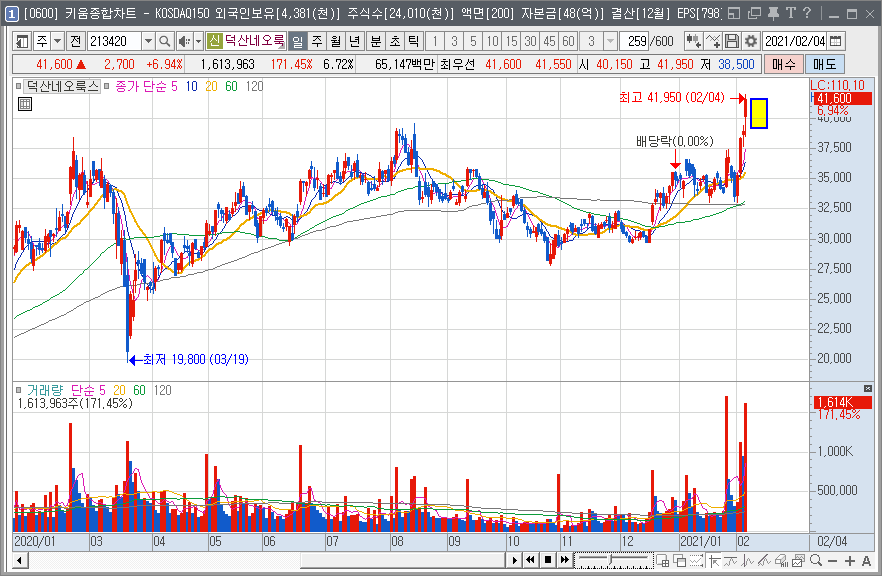882x576 pixels.
Task: Click the fast forward playback button
Action: (x=565, y=560)
